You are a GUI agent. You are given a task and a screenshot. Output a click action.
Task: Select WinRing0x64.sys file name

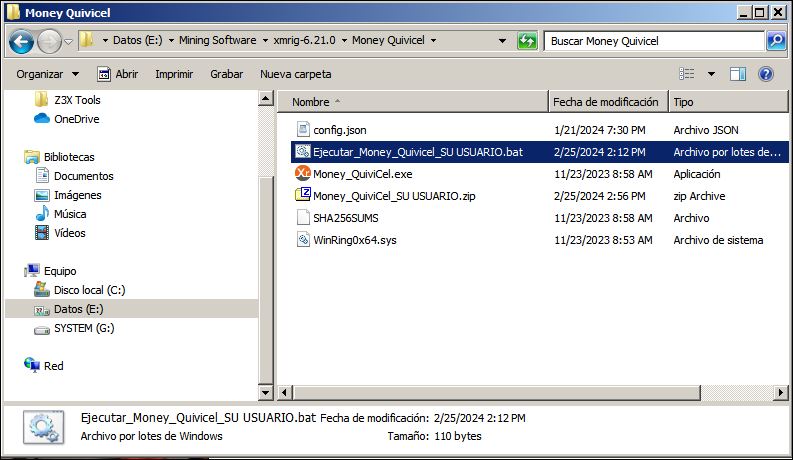click(x=355, y=240)
